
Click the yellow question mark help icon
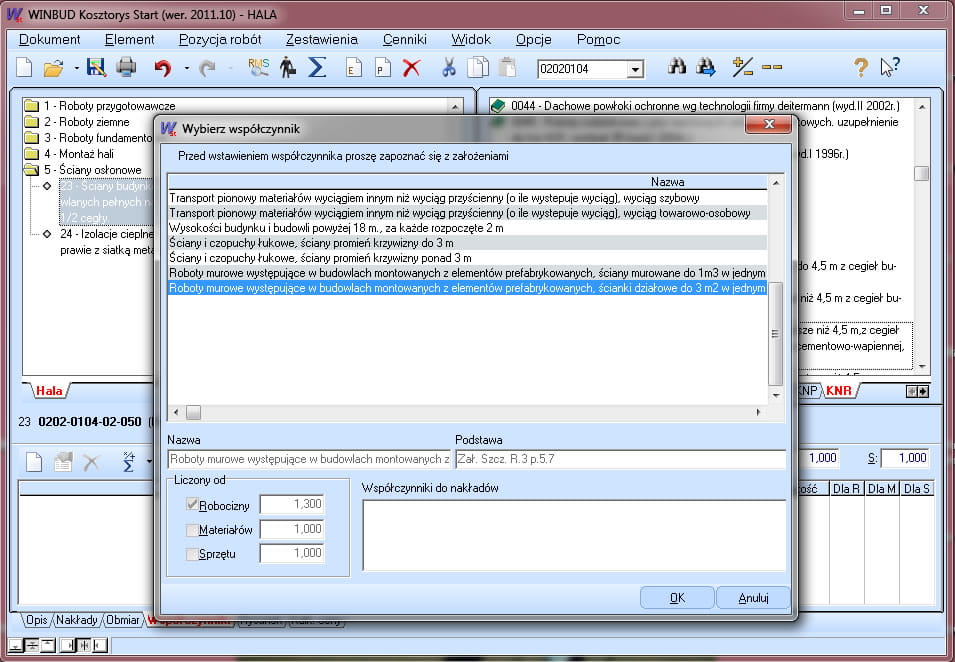tap(860, 68)
